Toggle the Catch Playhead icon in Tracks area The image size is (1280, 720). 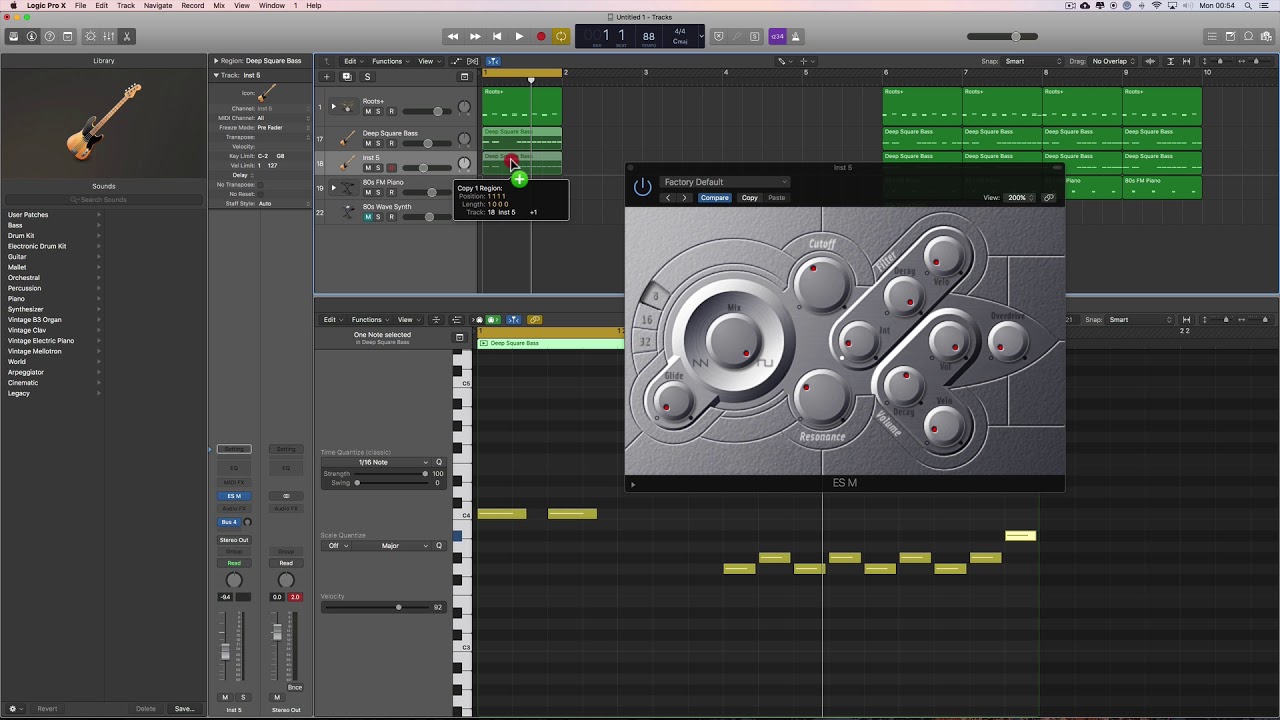[x=493, y=61]
